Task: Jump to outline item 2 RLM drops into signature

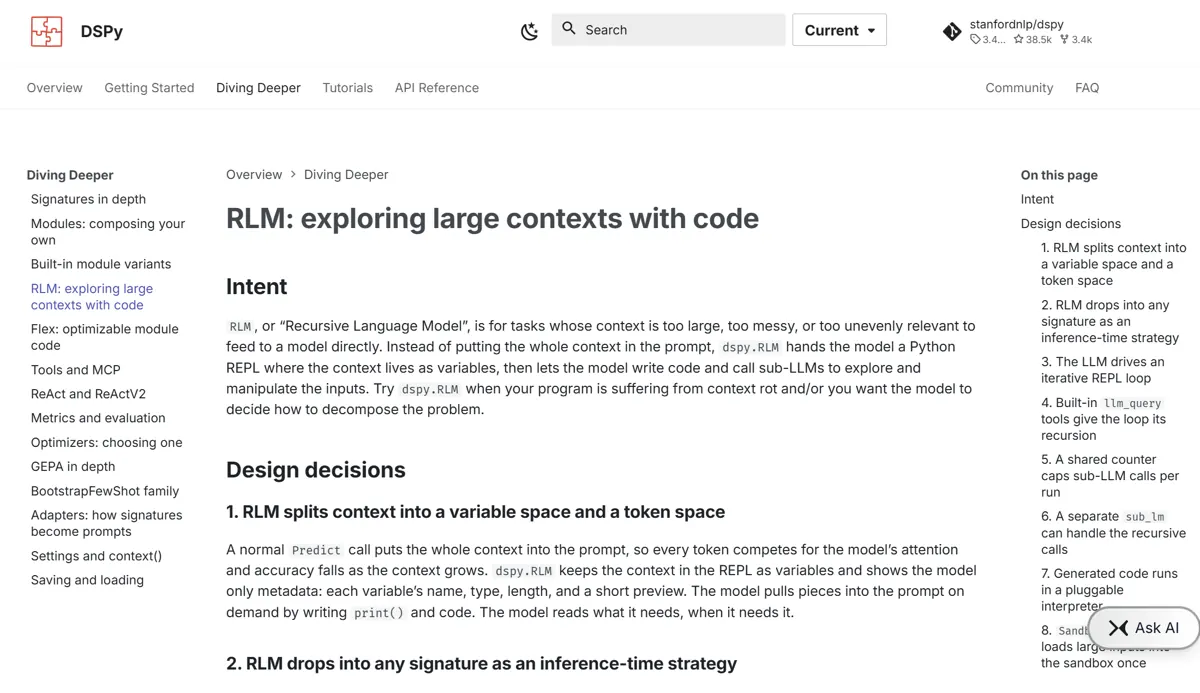Action: pyautogui.click(x=1110, y=321)
